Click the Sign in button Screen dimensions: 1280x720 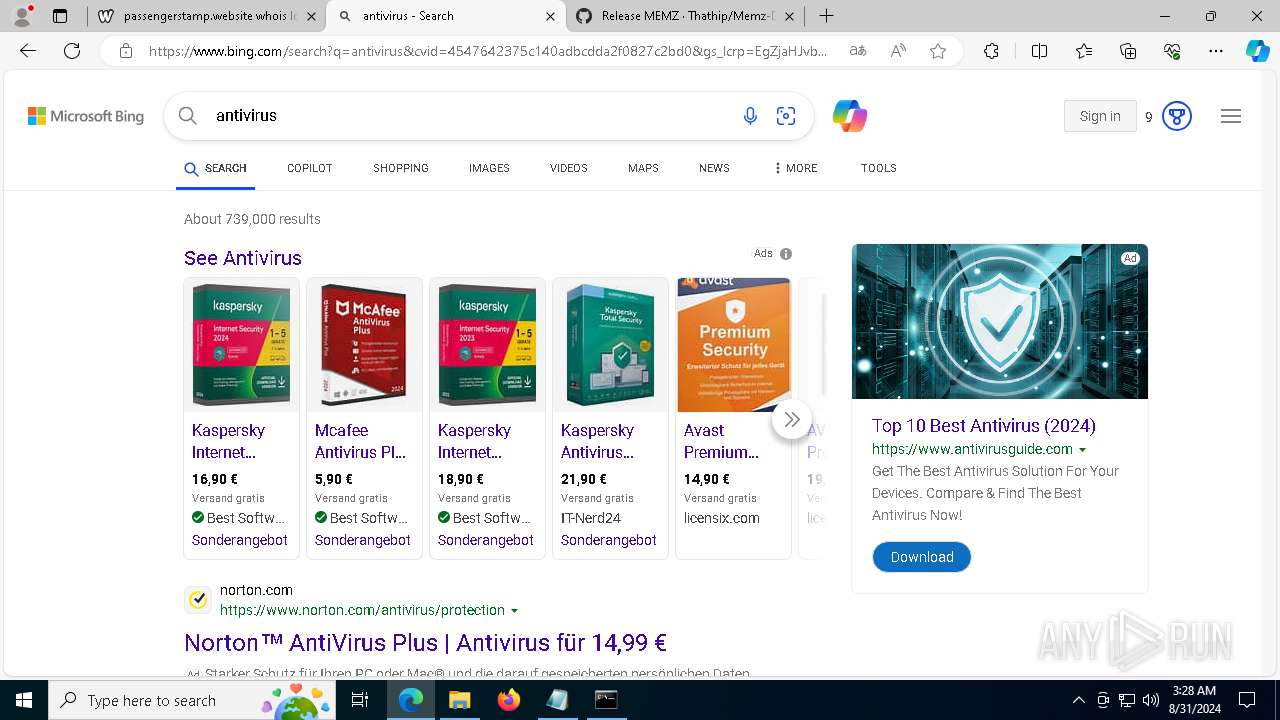(x=1100, y=116)
